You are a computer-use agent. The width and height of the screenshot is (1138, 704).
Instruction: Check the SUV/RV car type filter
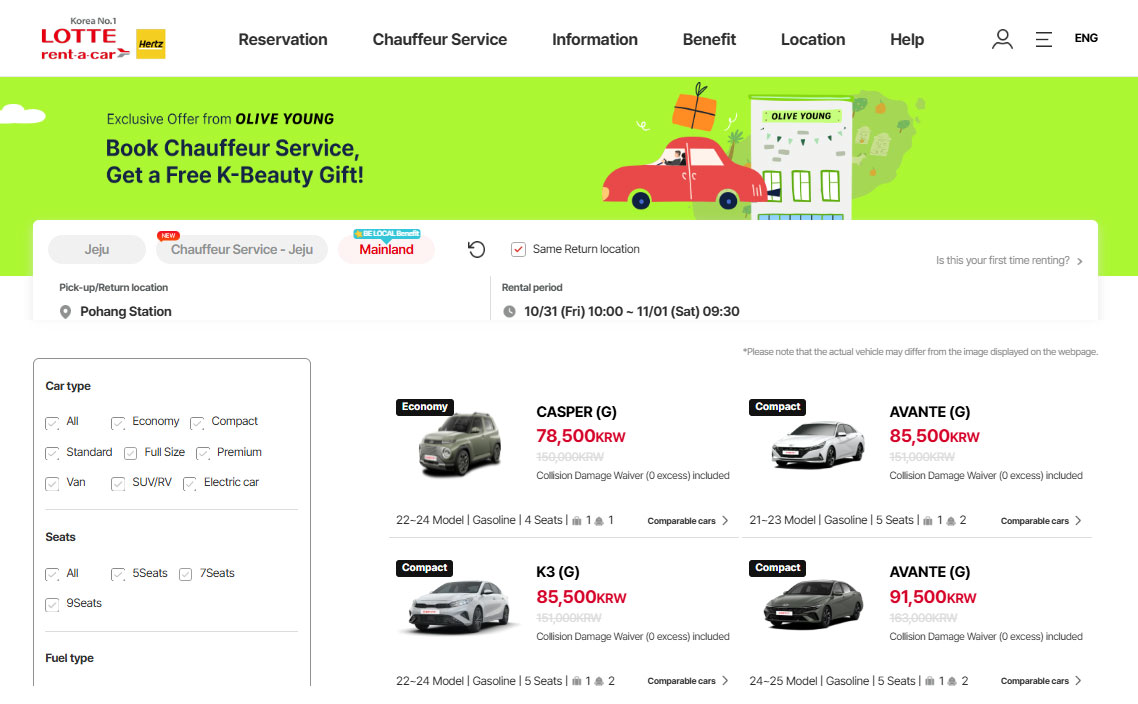tap(118, 483)
